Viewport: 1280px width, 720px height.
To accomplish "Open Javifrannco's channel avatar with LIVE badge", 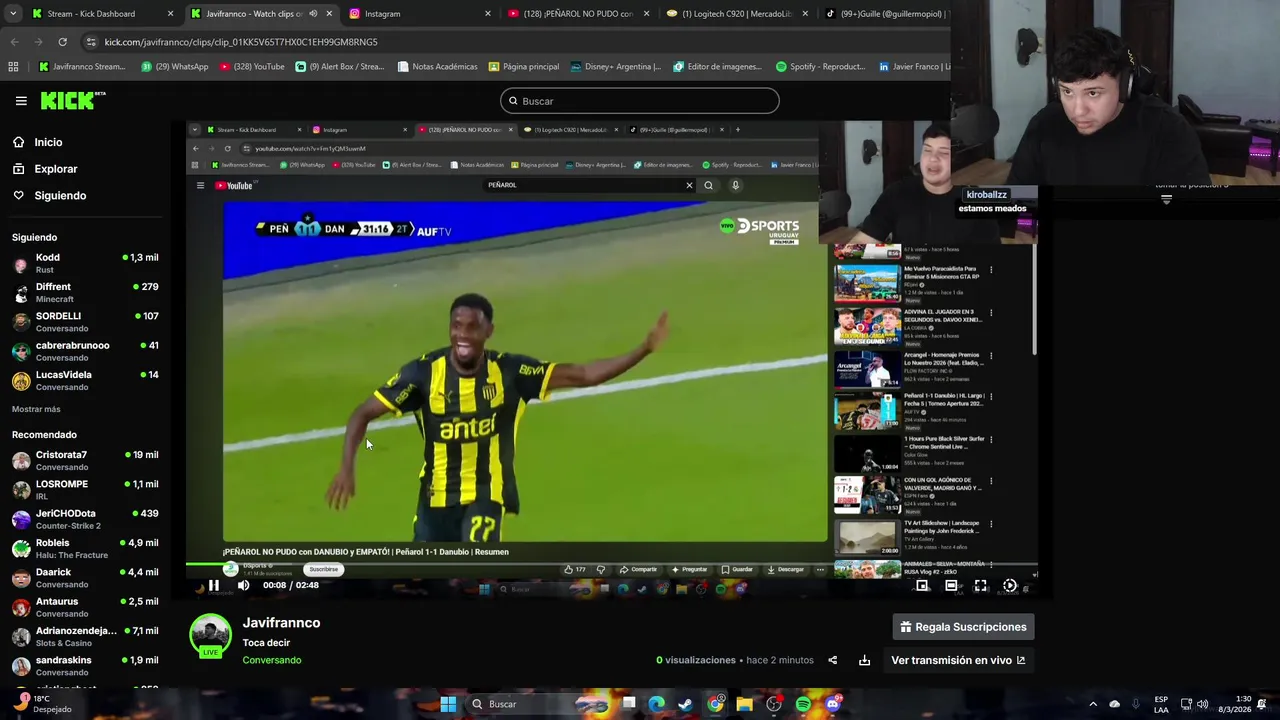I will pyautogui.click(x=210, y=637).
